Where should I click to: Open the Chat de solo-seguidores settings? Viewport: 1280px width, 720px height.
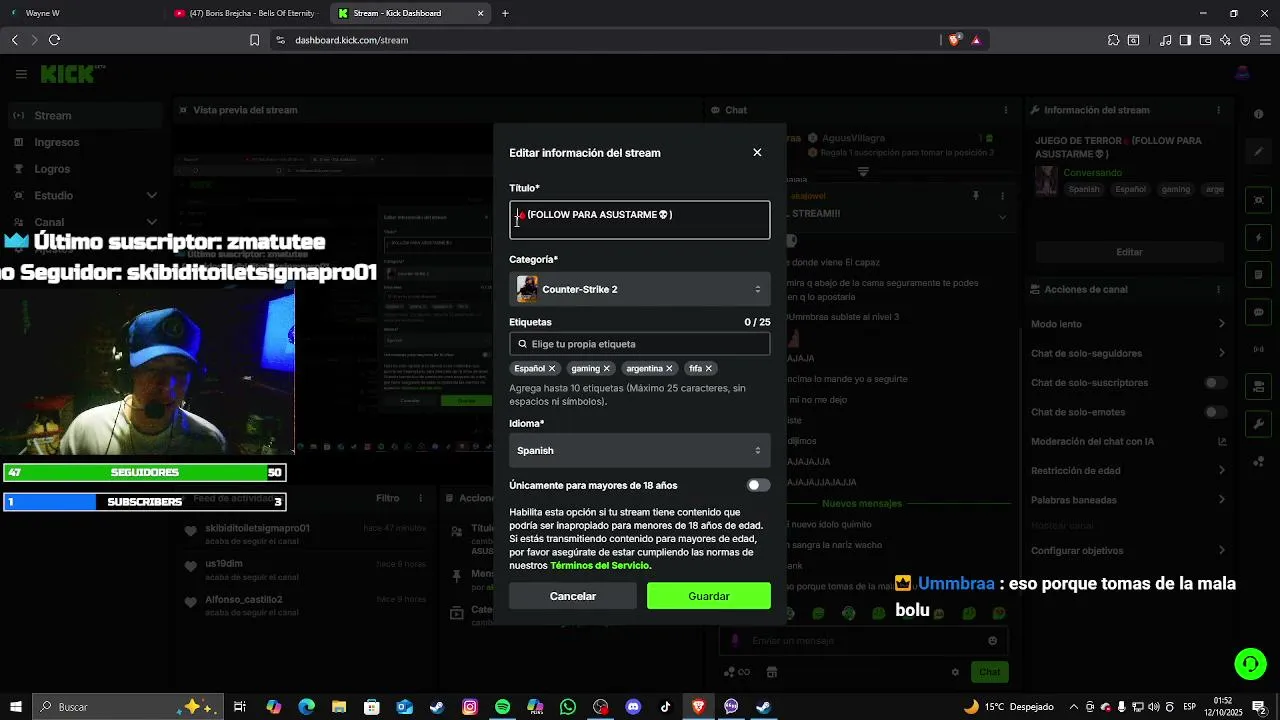pos(1129,353)
